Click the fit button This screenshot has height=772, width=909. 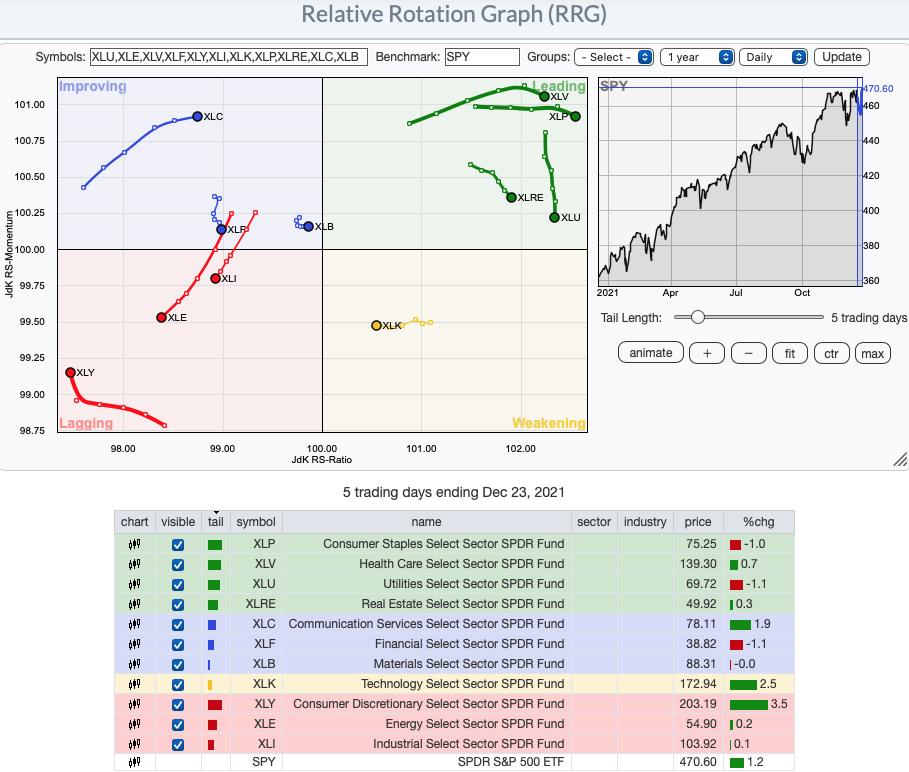coord(790,353)
